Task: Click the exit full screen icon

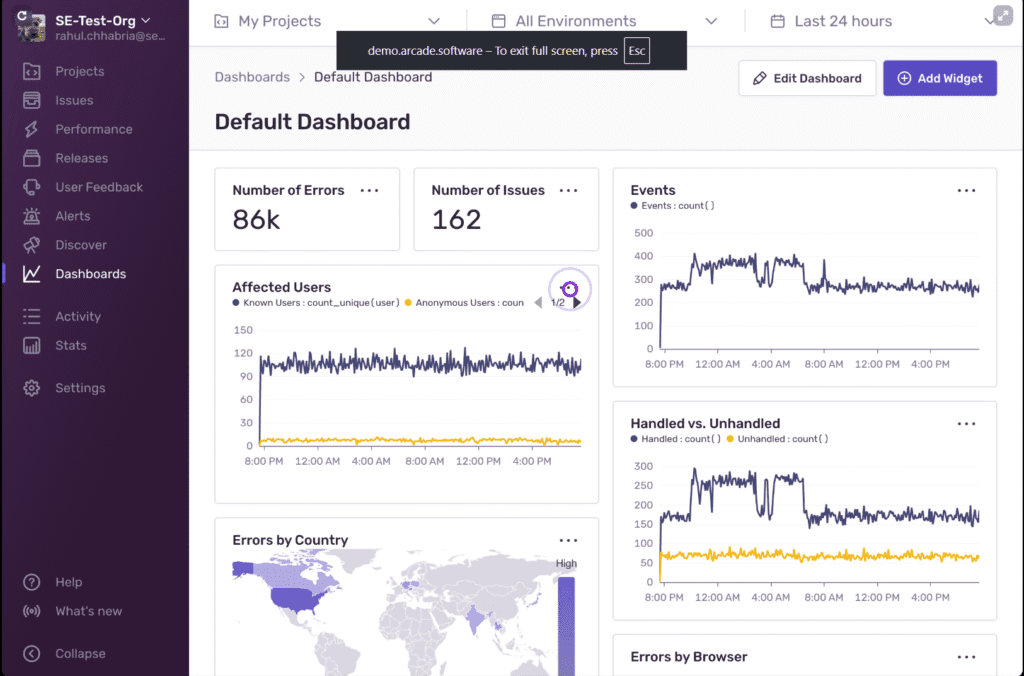Action: (1002, 16)
